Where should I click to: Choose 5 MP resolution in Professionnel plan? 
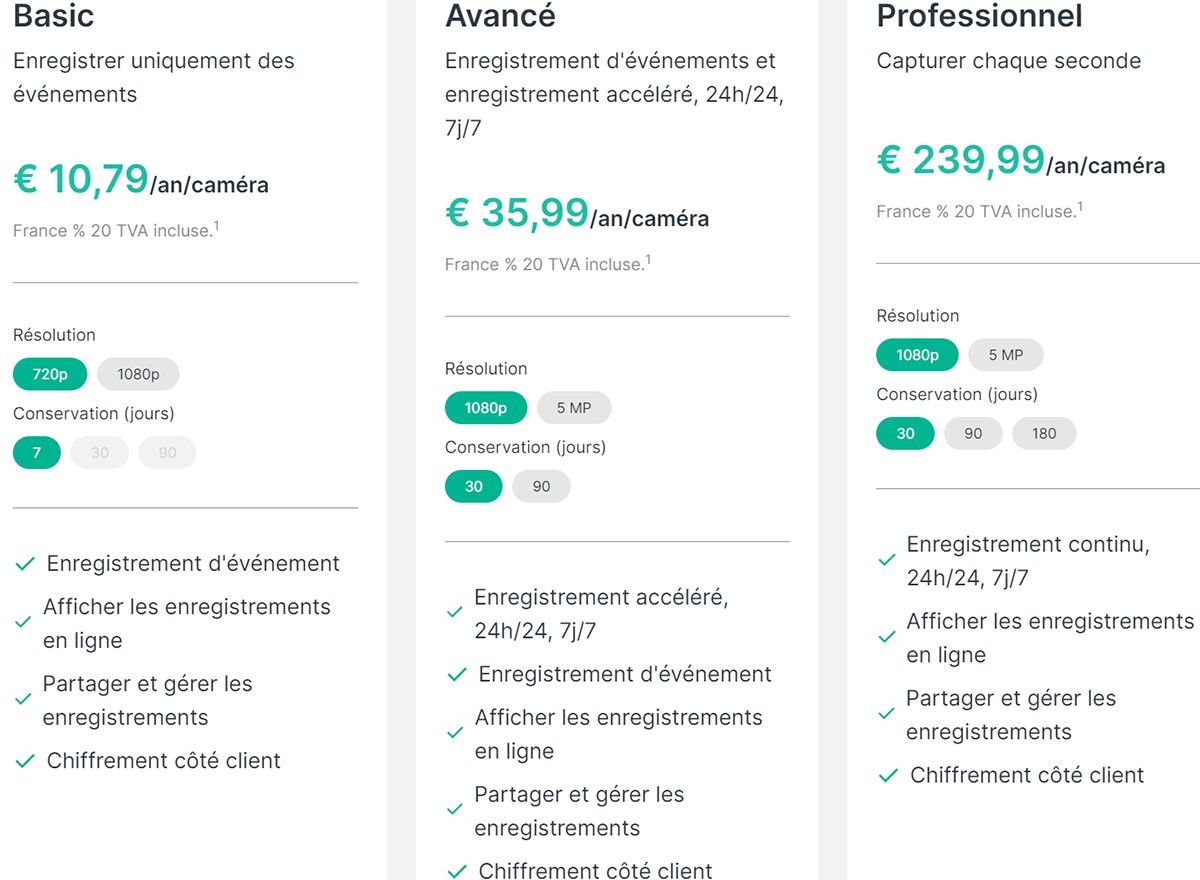[1005, 355]
